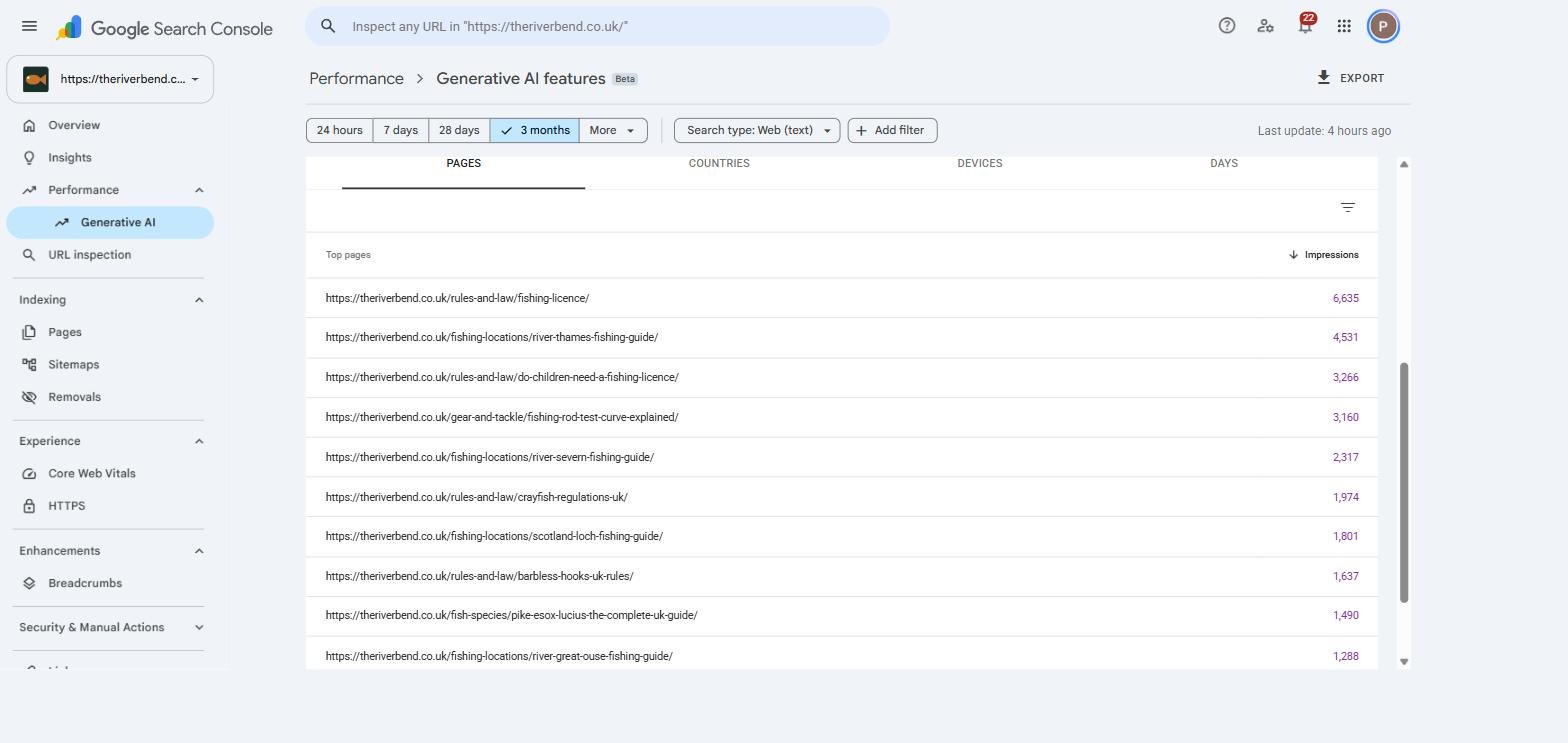Open the More date range dropdown

(613, 130)
